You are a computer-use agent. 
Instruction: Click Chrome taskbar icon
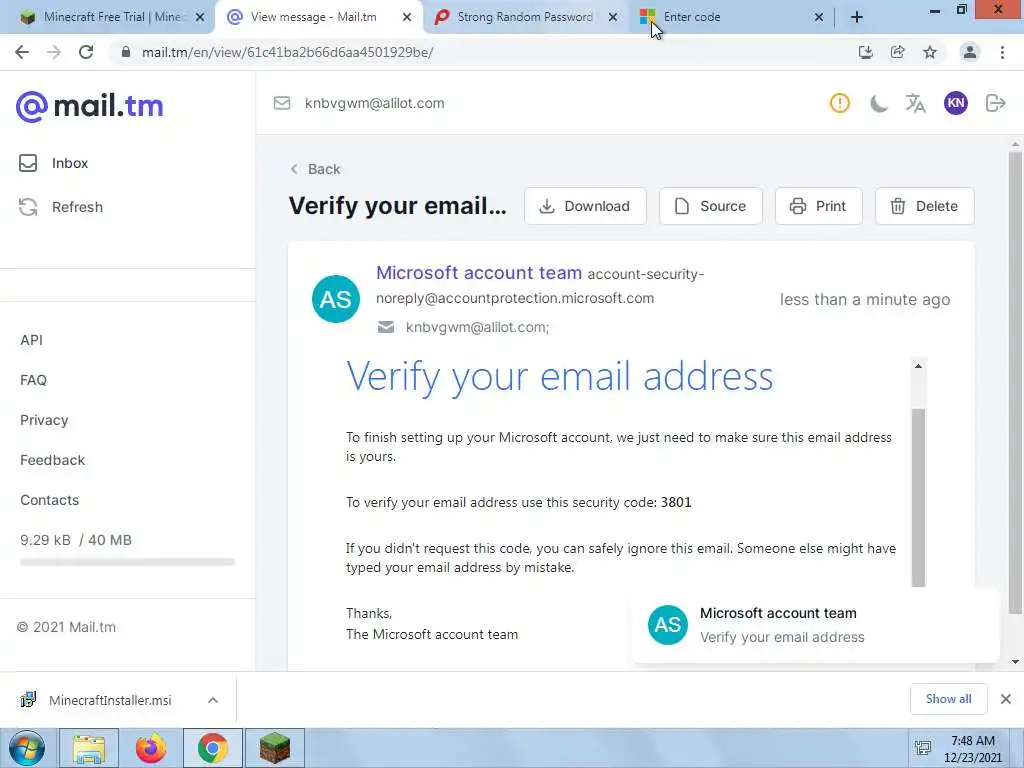point(213,748)
